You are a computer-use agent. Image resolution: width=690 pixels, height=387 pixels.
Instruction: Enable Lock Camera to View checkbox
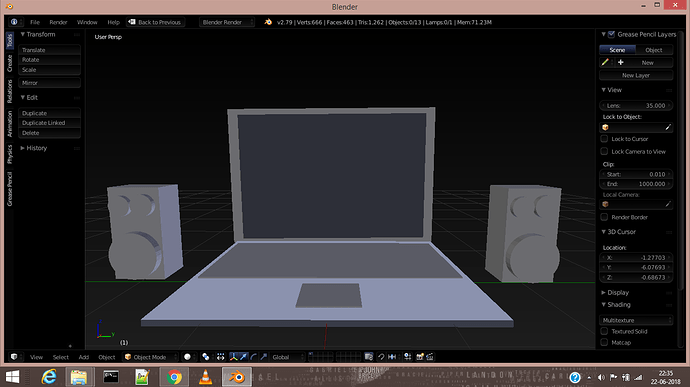(x=605, y=151)
